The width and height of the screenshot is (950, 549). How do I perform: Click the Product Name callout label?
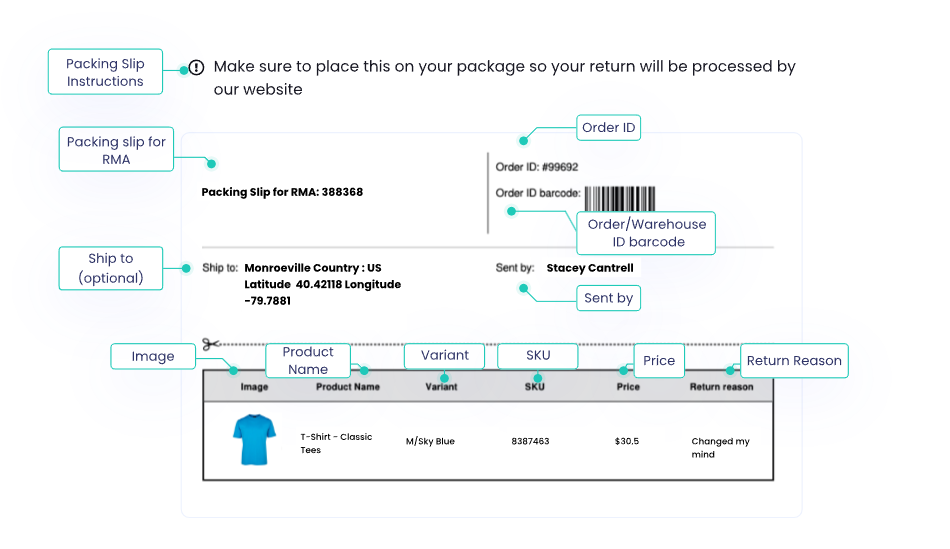308,360
